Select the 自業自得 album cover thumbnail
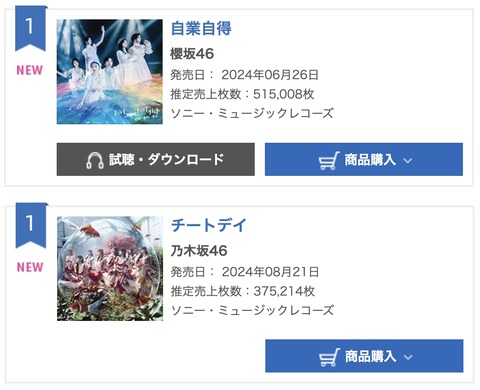The height and width of the screenshot is (390, 480). click(x=110, y=72)
